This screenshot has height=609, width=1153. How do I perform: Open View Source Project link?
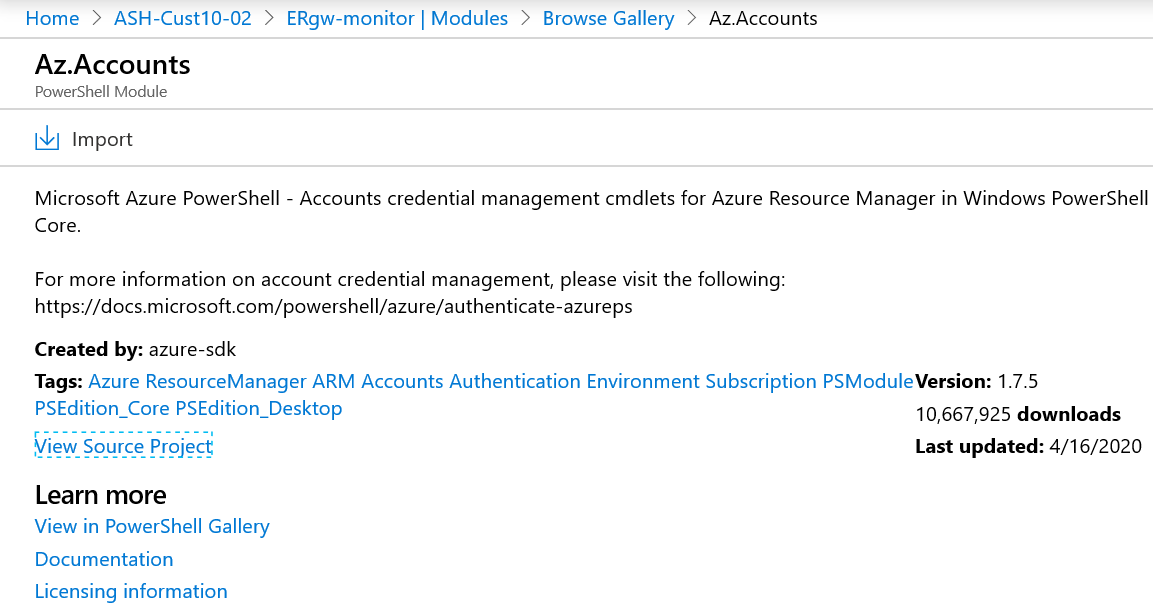(124, 446)
